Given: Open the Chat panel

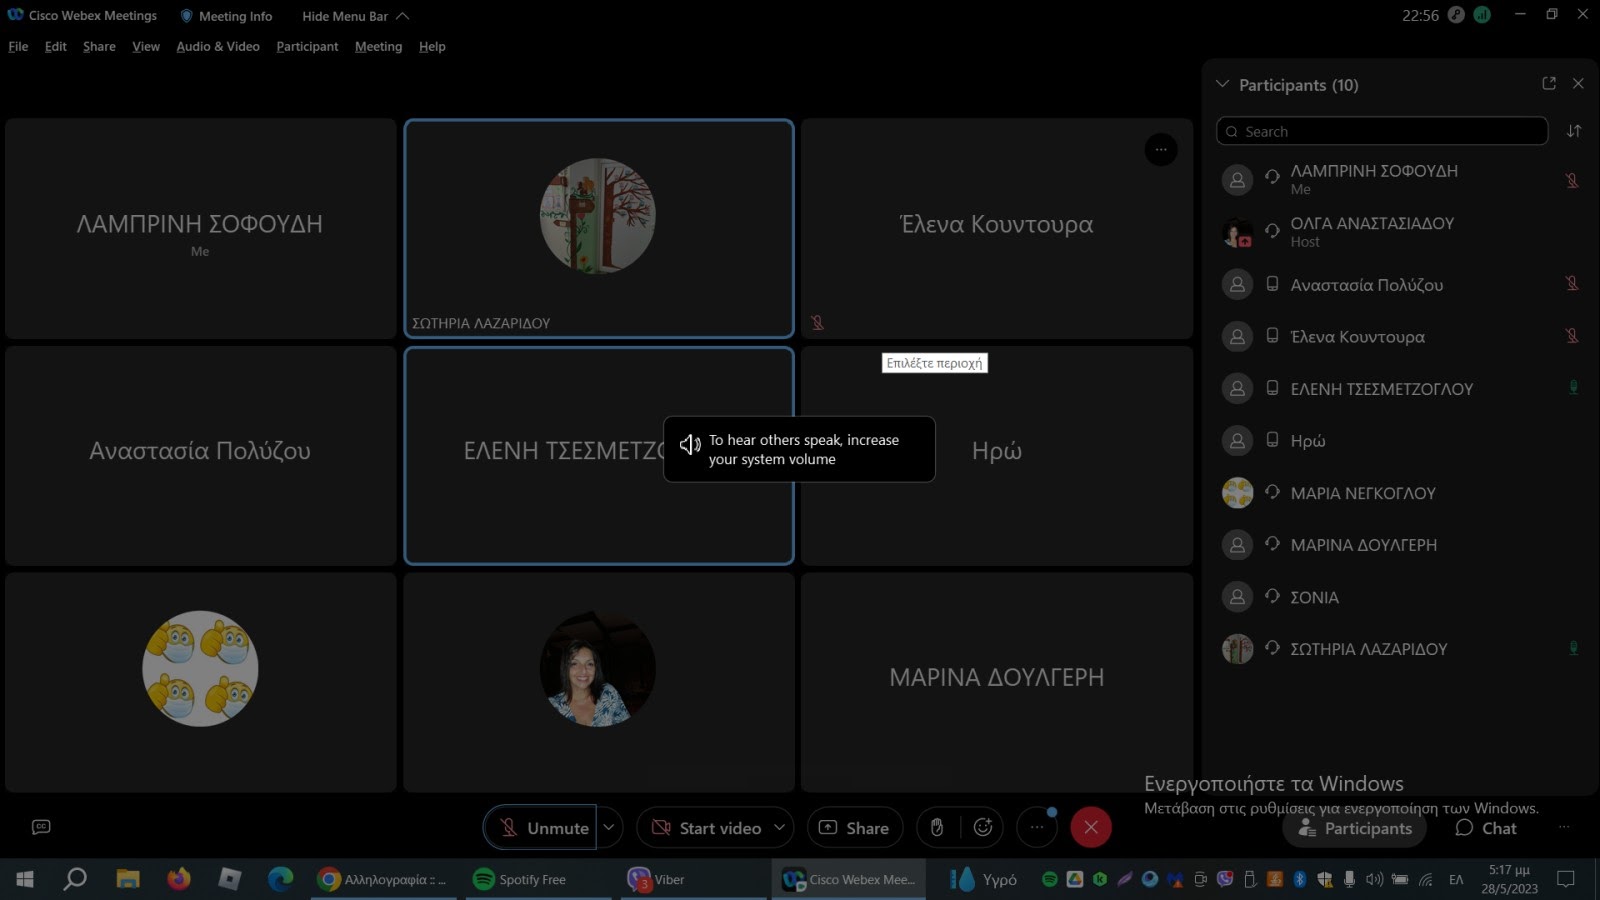Looking at the screenshot, I should [x=1486, y=828].
